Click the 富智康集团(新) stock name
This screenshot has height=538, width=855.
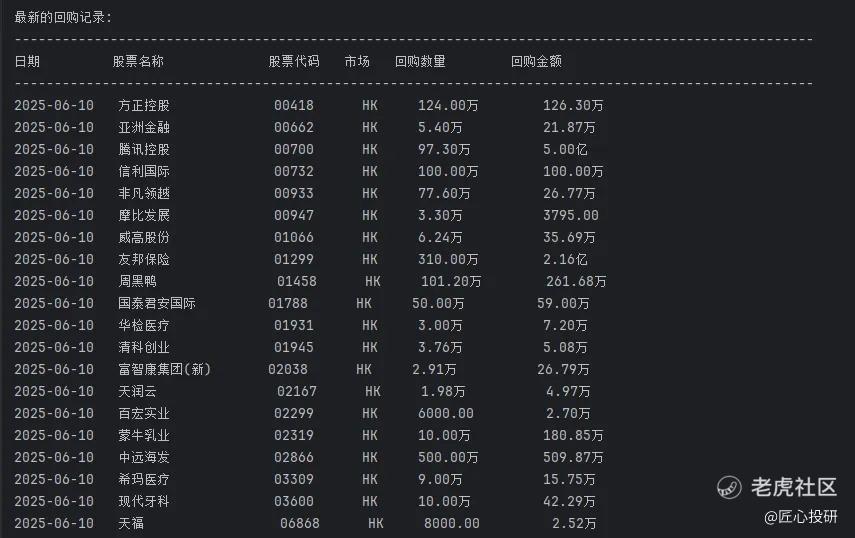pyautogui.click(x=165, y=369)
